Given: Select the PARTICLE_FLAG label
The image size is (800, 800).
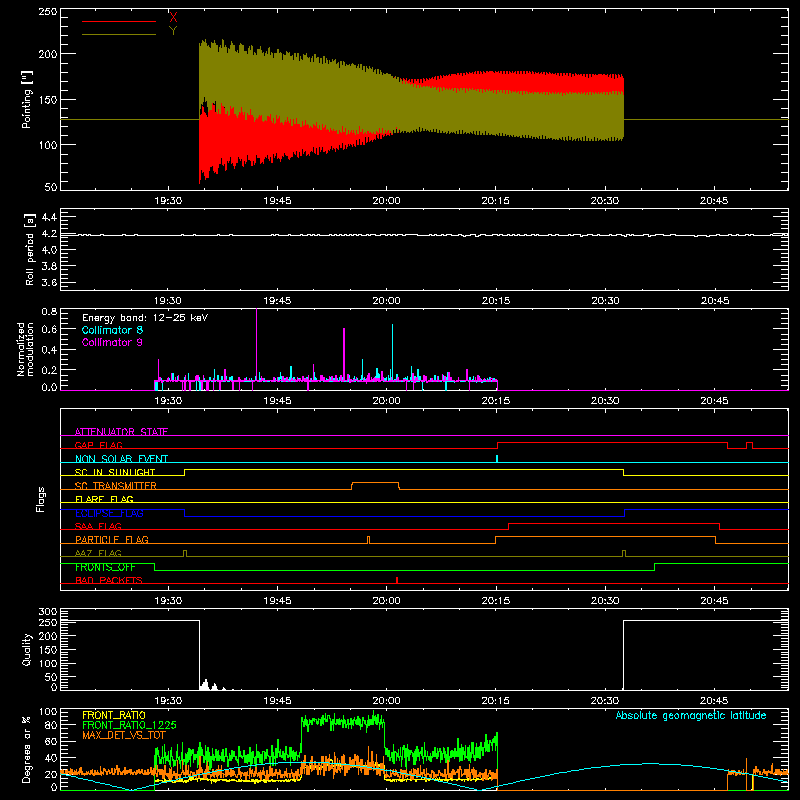Looking at the screenshot, I should (x=112, y=539).
